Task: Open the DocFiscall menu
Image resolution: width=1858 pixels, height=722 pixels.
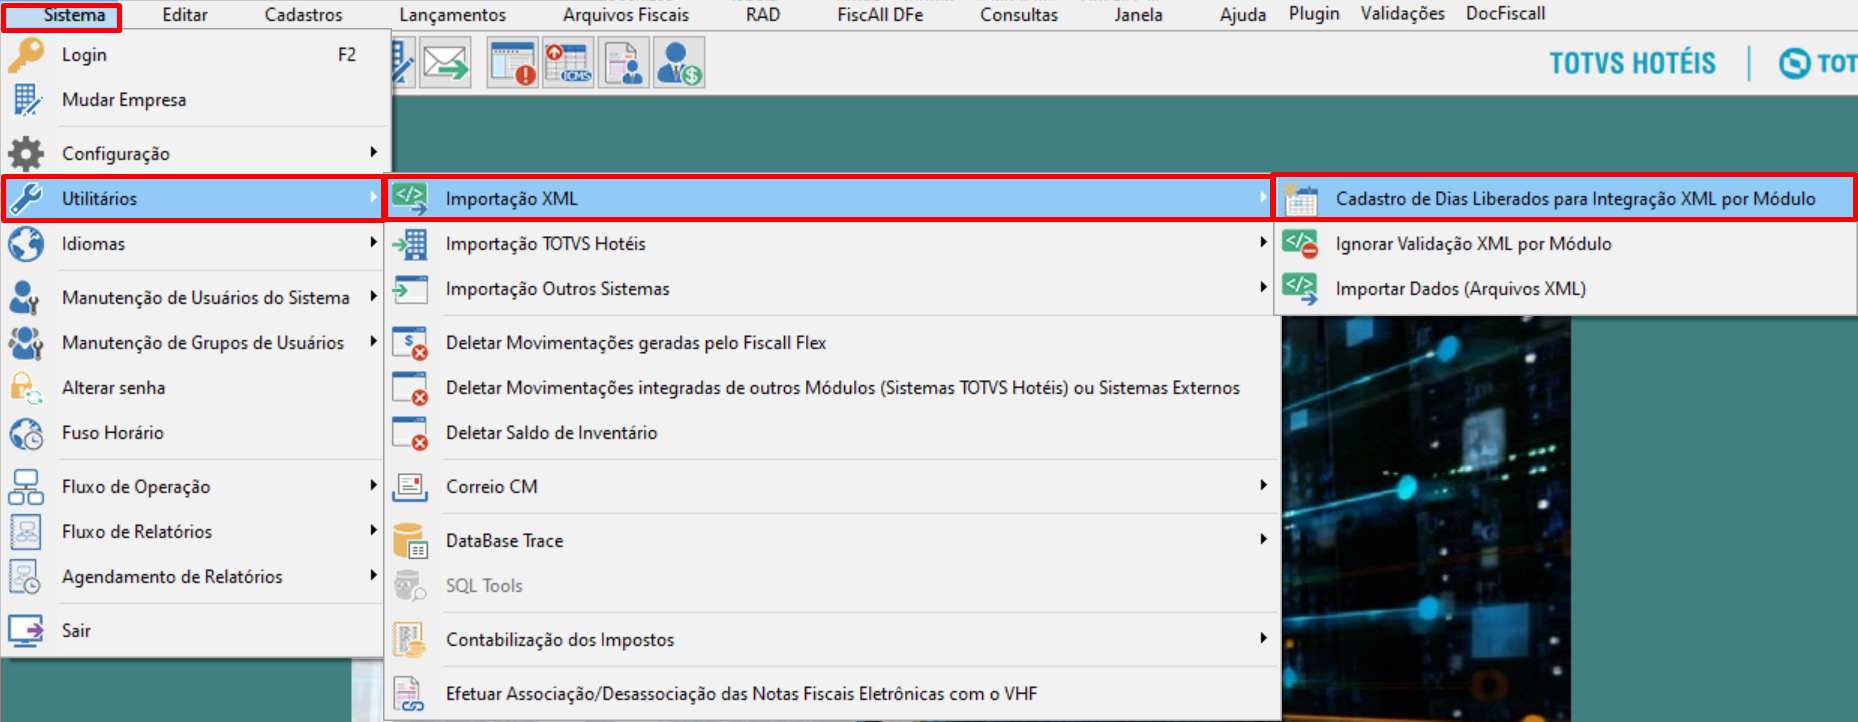Action: (x=1505, y=14)
